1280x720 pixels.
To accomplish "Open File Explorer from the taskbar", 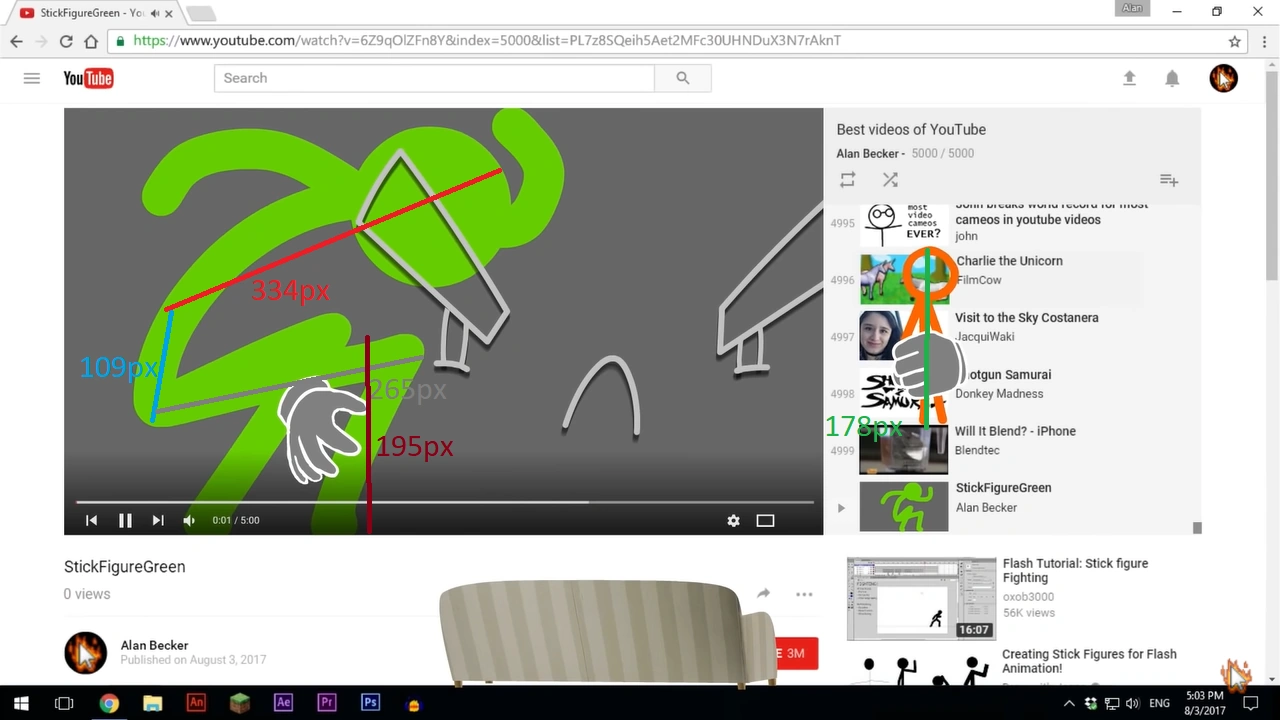I will click(152, 703).
